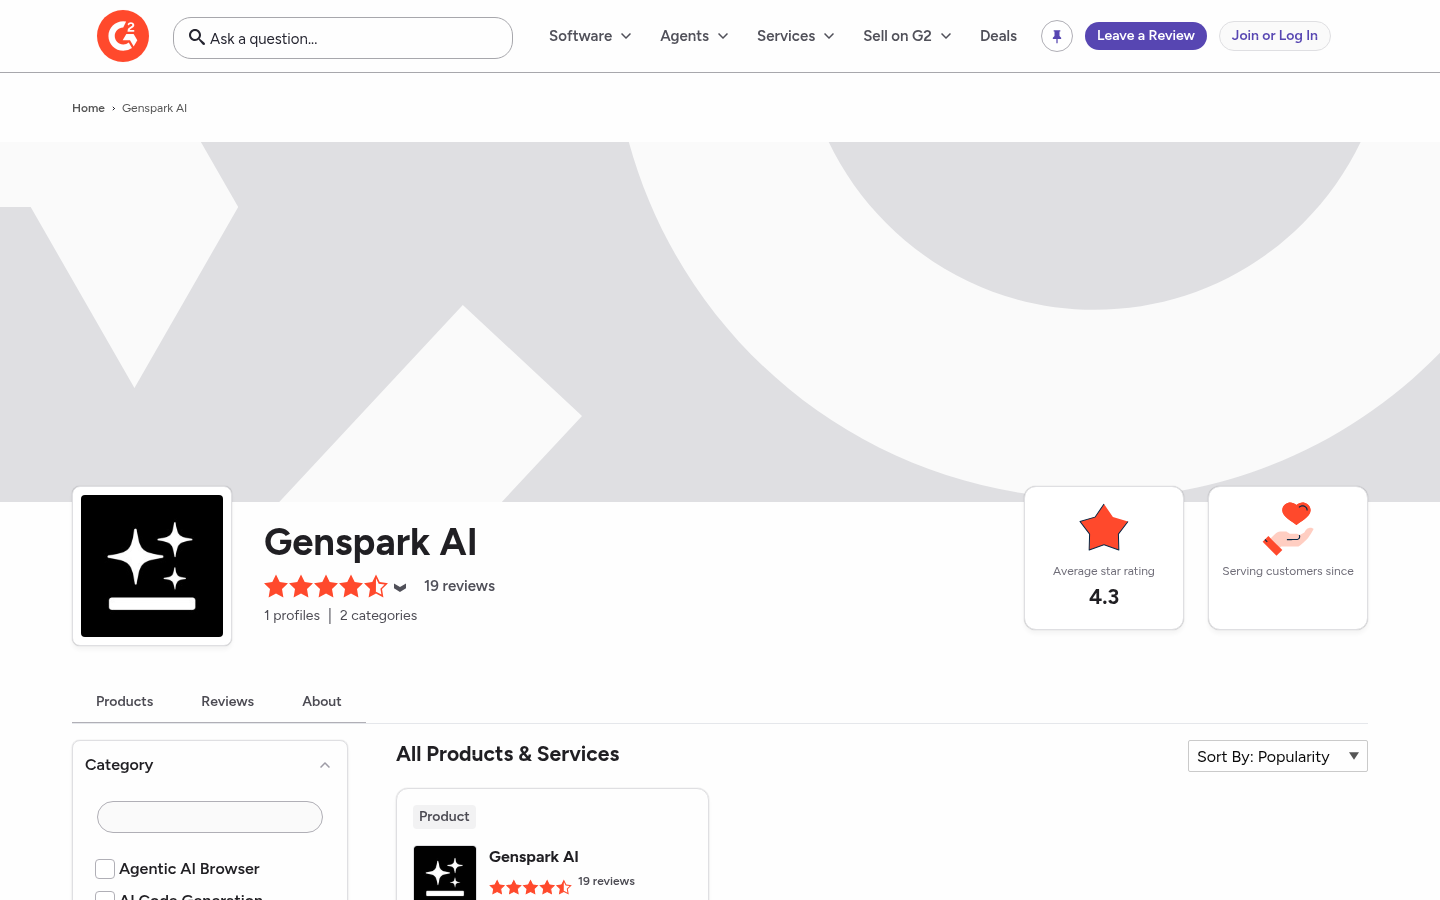Screen dimensions: 1440x900
Task: Click the large Genspark AI logo
Action: tap(152, 566)
